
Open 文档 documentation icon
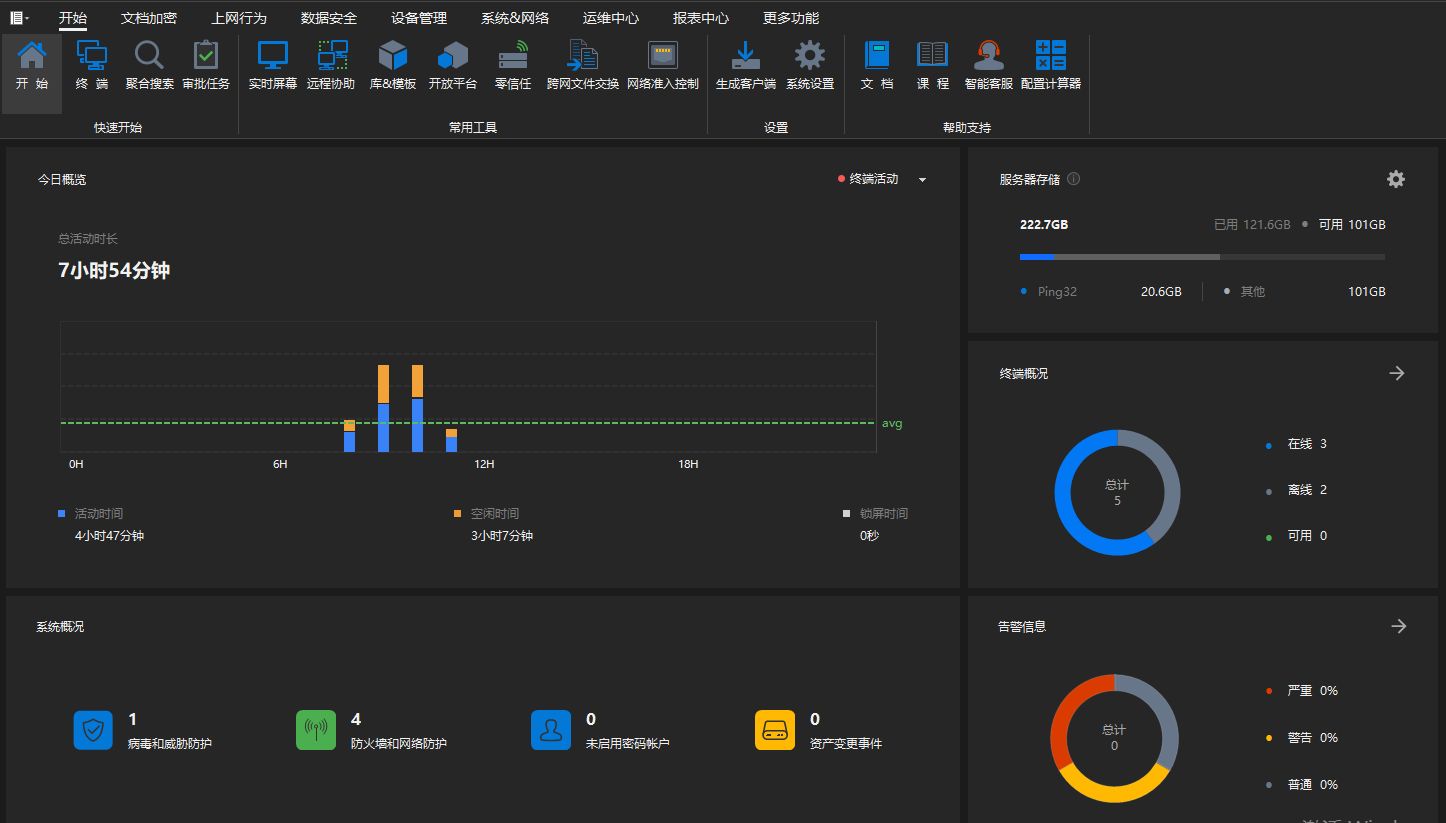pyautogui.click(x=877, y=67)
